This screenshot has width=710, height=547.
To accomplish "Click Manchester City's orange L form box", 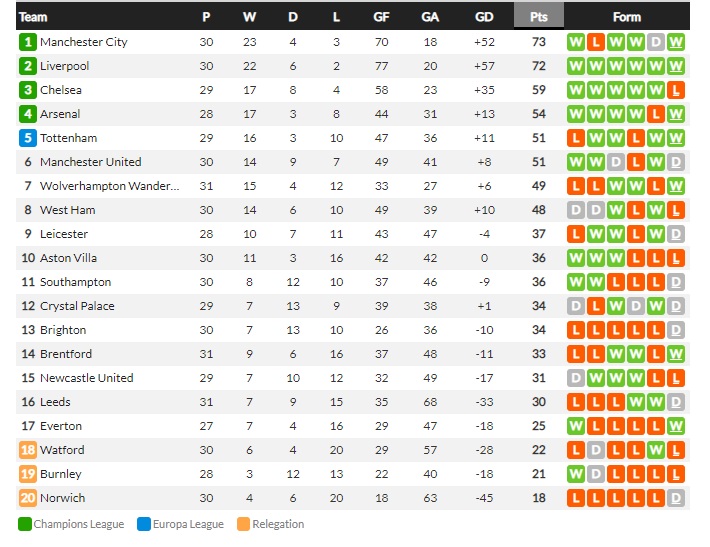I will 596,42.
